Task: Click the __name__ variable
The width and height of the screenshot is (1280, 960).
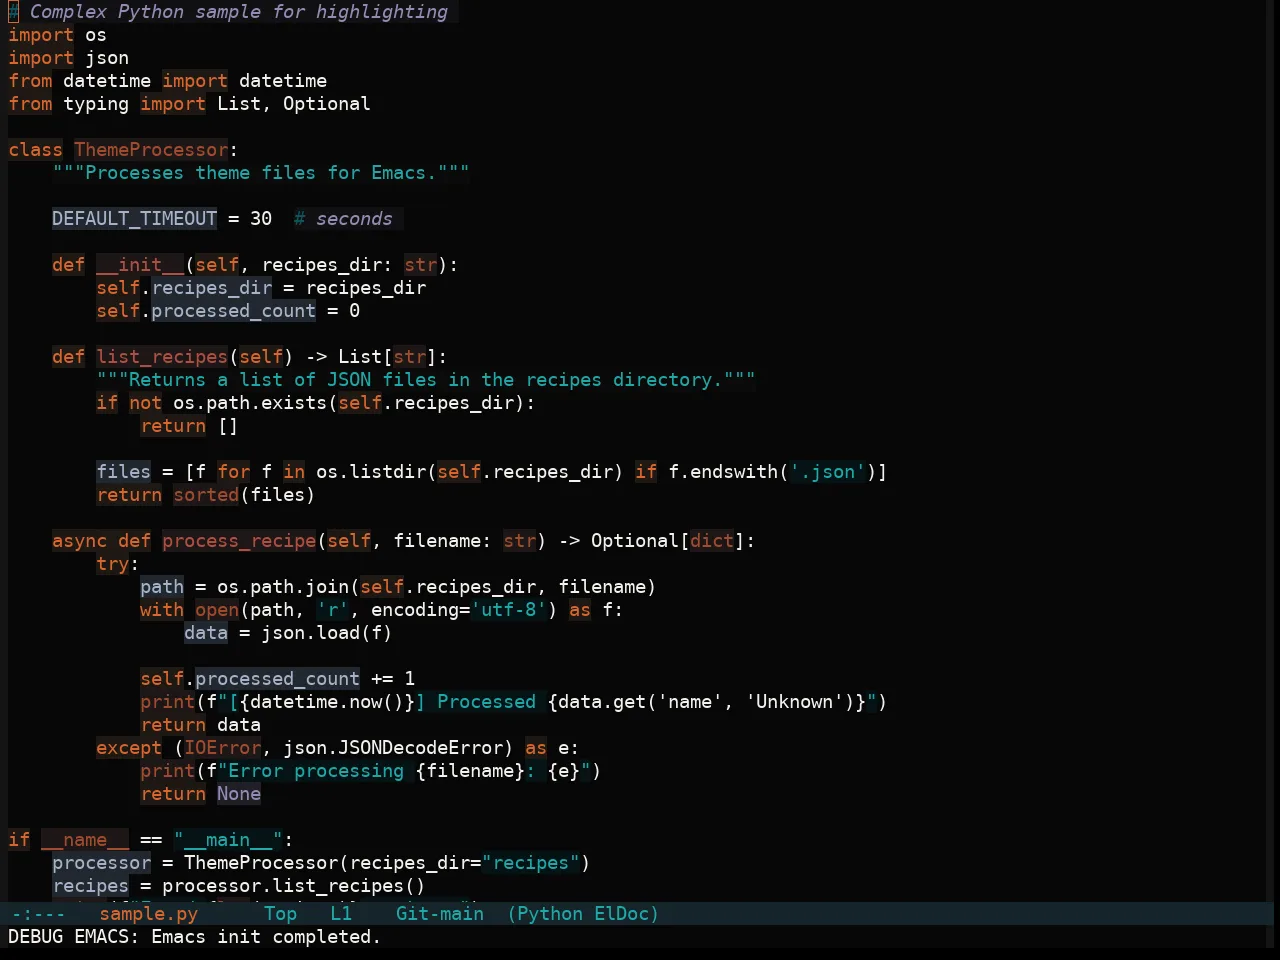Action: click(85, 840)
